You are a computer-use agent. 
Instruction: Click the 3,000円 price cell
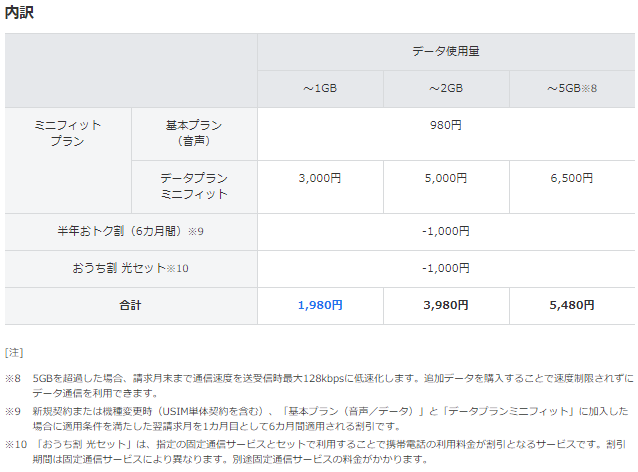[320, 178]
